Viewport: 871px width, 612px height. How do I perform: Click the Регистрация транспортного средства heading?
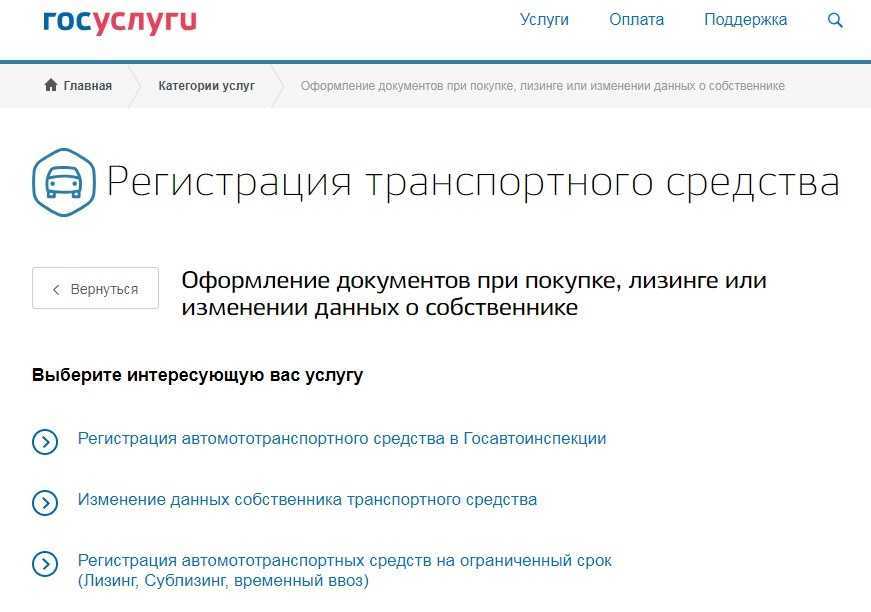point(472,183)
